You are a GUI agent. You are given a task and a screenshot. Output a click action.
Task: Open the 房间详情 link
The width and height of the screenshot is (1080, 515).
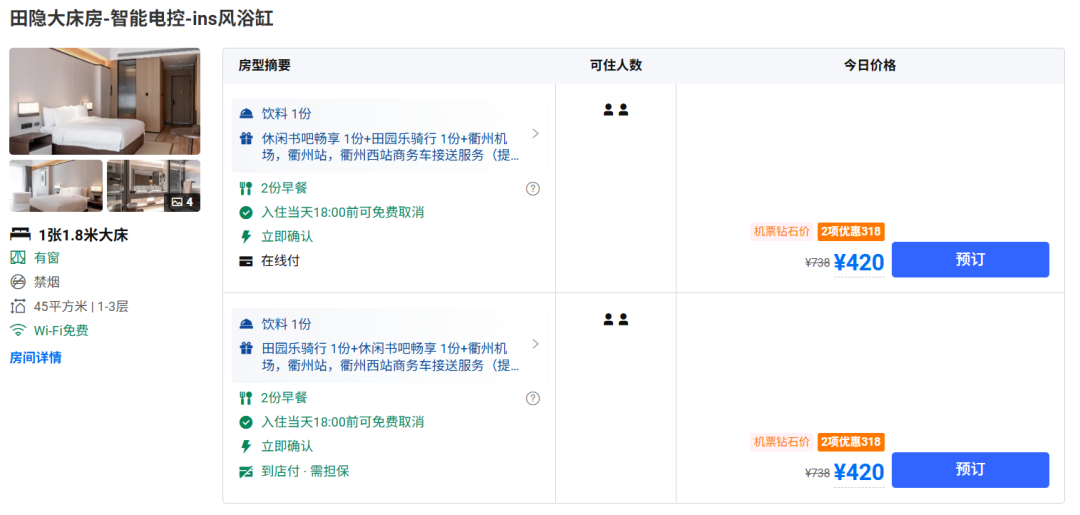coord(35,357)
